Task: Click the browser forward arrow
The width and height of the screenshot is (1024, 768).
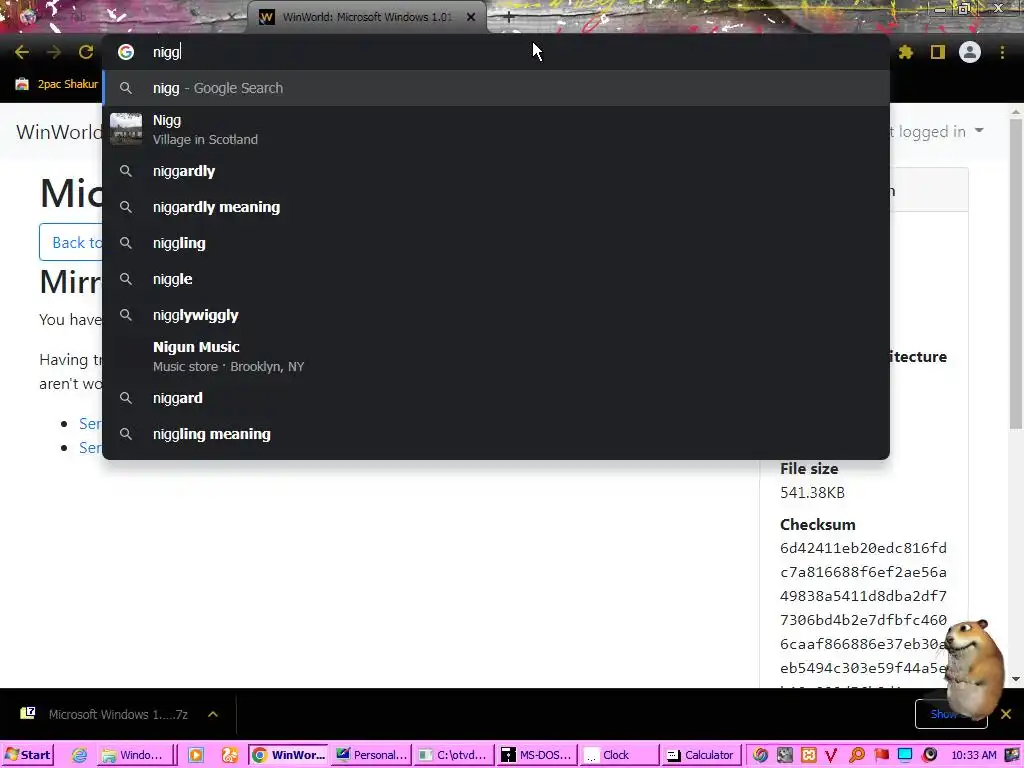Action: (x=54, y=52)
